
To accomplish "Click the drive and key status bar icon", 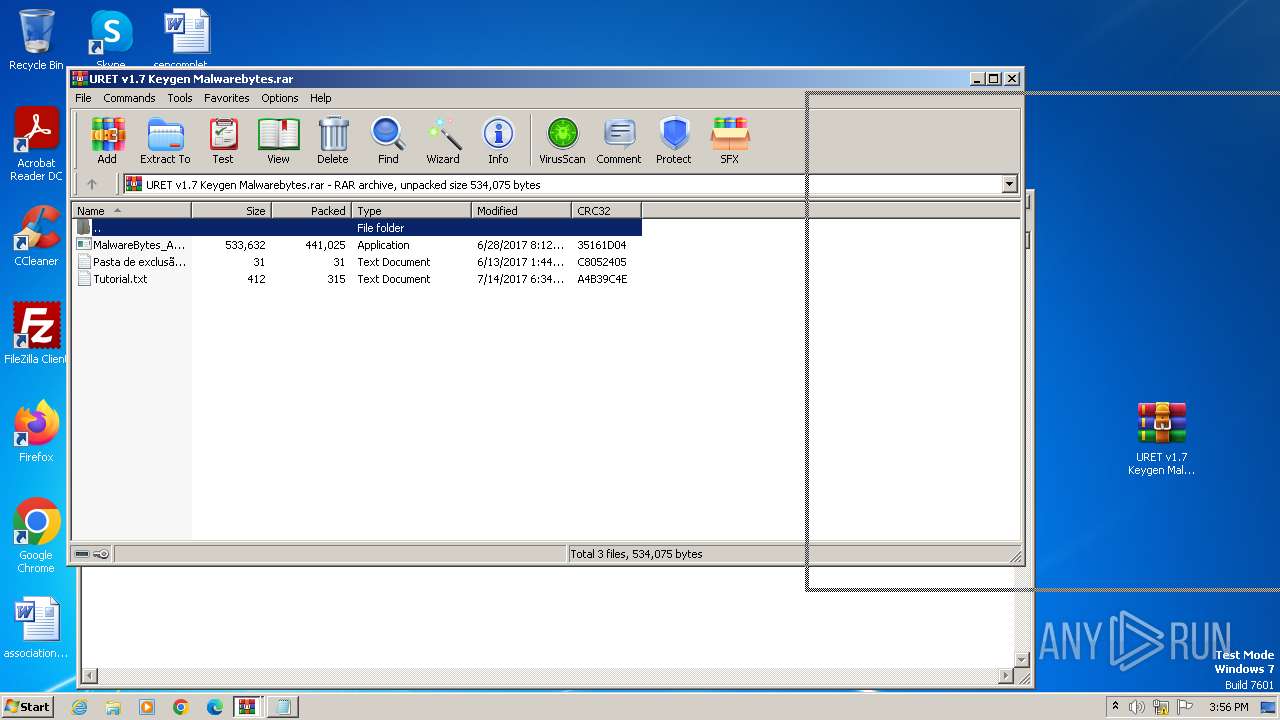I will (92, 554).
